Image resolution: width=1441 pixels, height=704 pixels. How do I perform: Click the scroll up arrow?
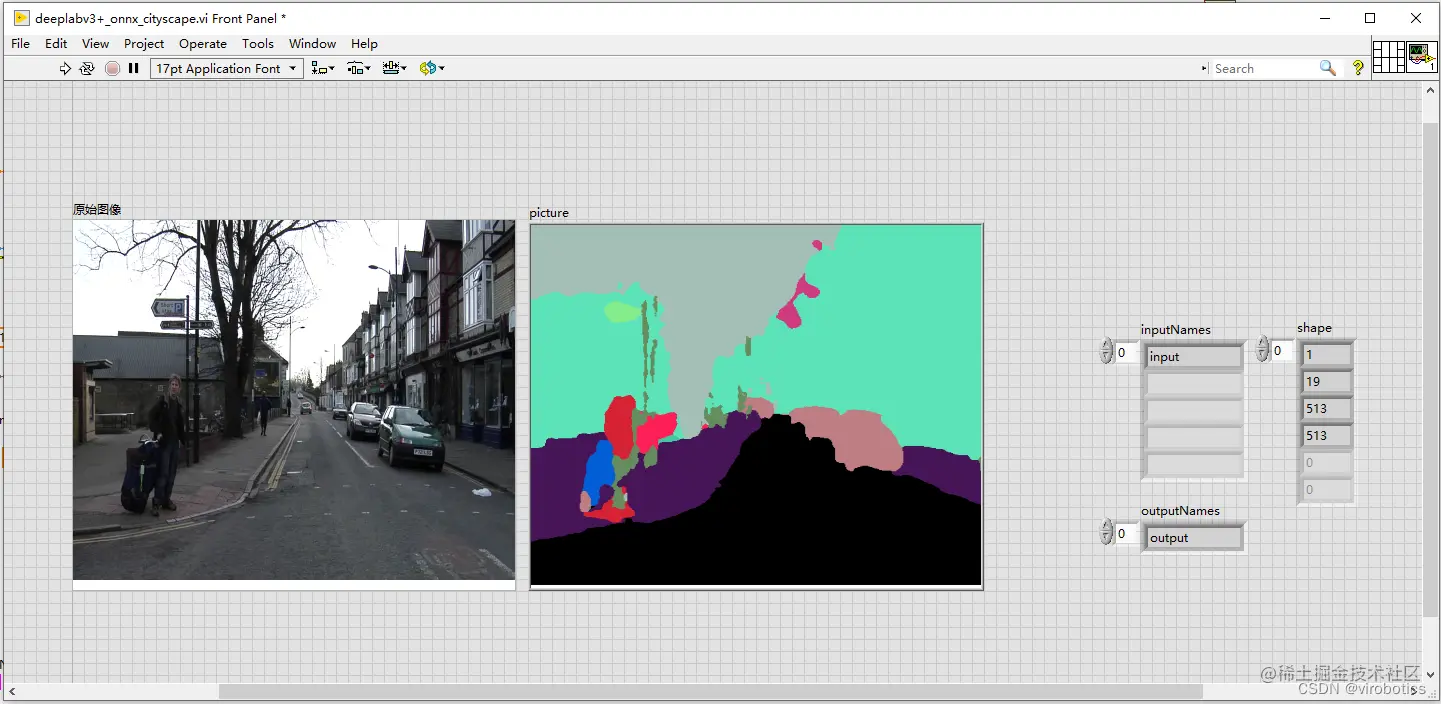tap(1431, 91)
